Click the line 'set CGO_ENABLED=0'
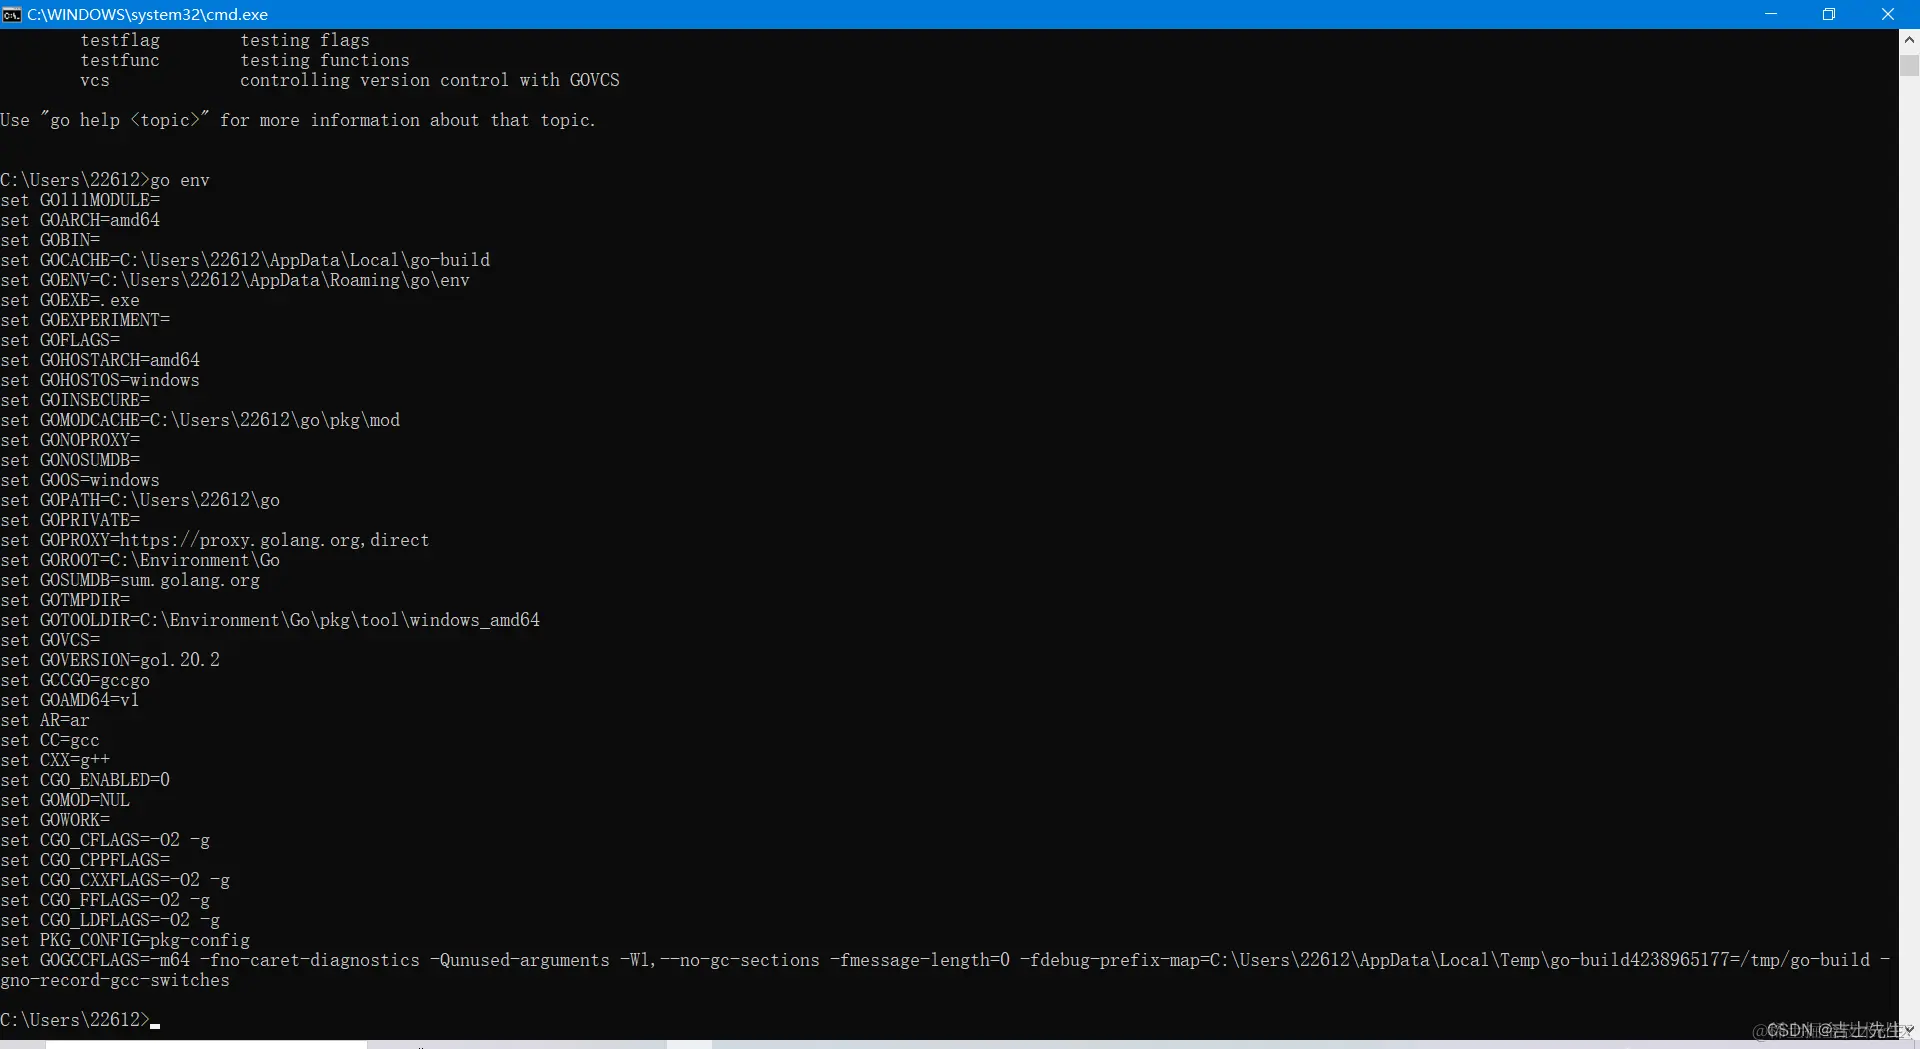This screenshot has height=1049, width=1920. click(x=85, y=780)
